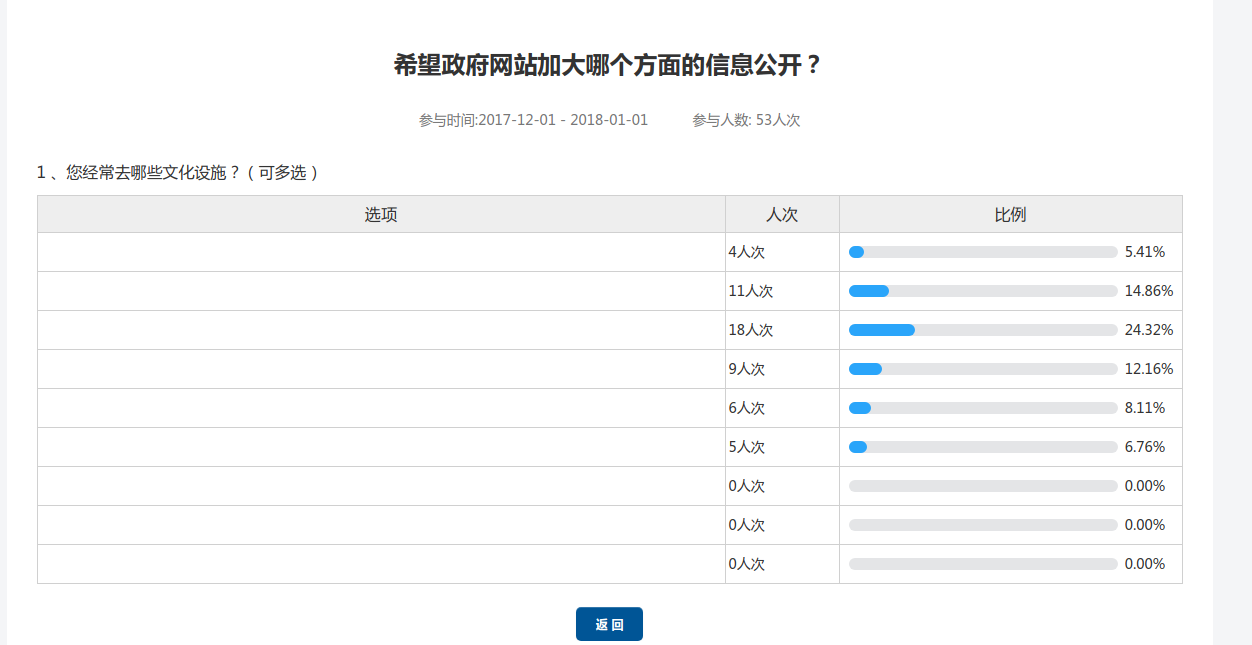This screenshot has width=1252, height=645.
Task: Select the 5人次 count cell
Action: pos(747,447)
